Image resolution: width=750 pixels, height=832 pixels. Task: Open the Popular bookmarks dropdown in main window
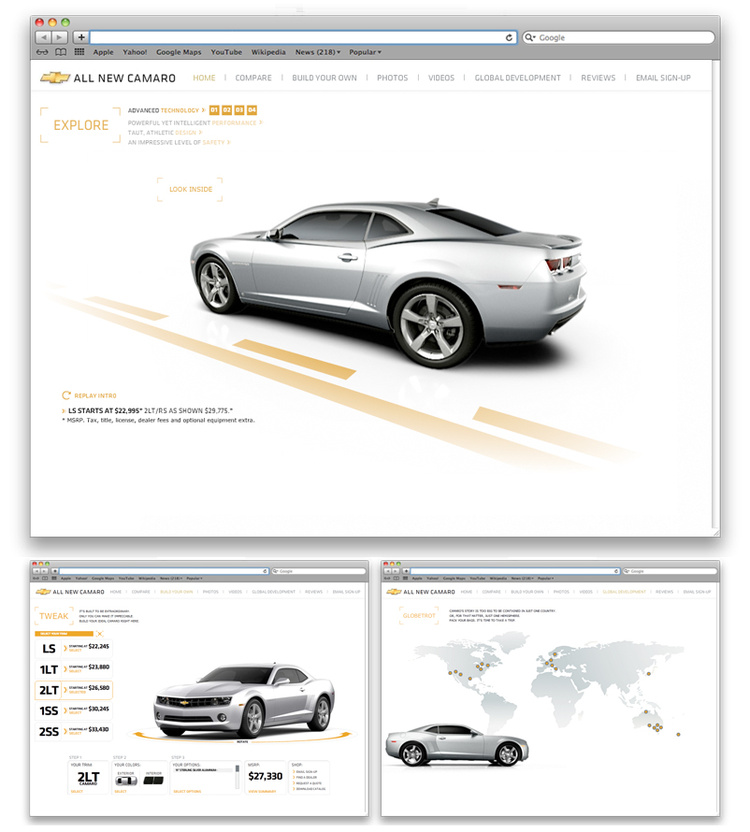[x=365, y=52]
